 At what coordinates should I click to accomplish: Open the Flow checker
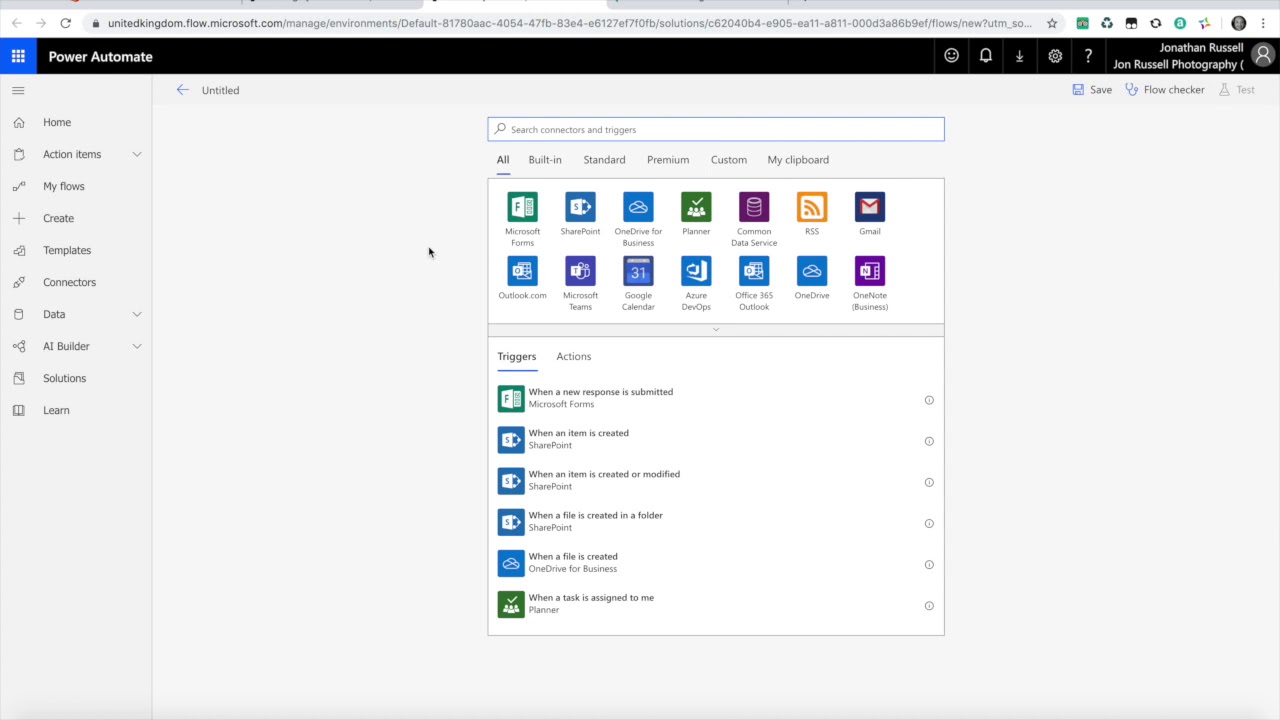click(x=1165, y=90)
